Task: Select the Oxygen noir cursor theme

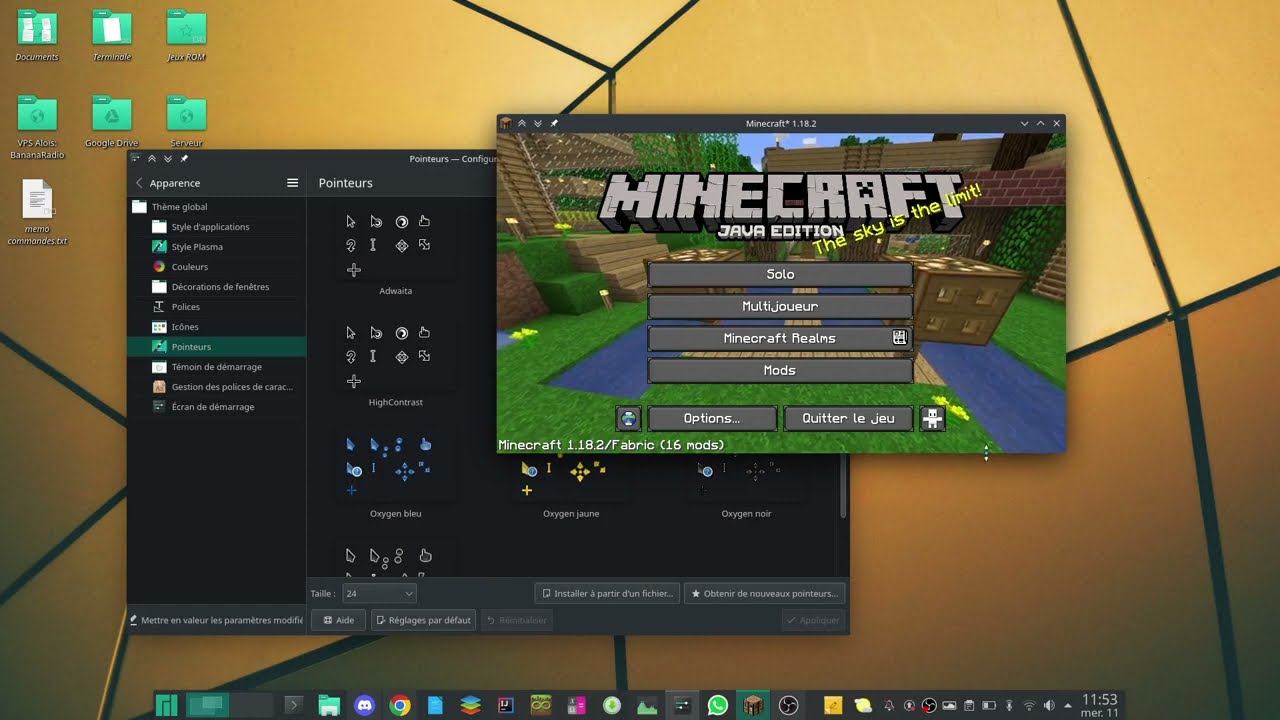Action: click(x=746, y=484)
